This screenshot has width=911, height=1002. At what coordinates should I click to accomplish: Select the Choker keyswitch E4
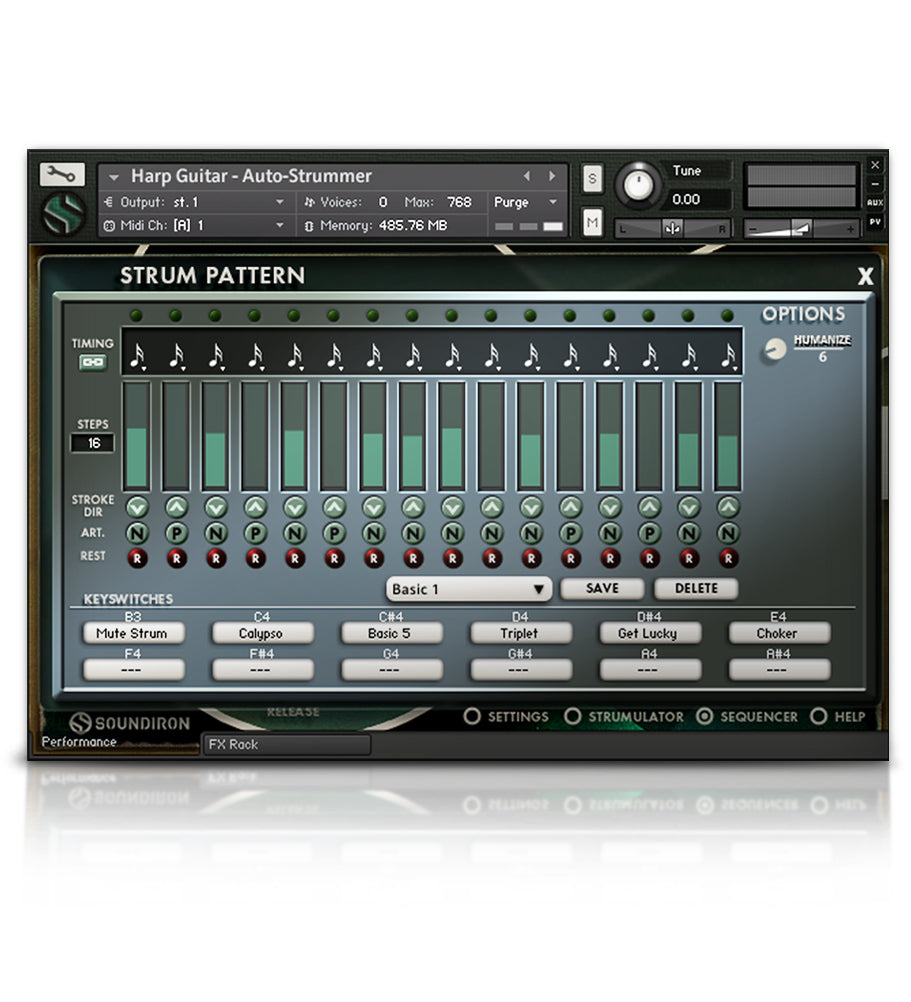tap(779, 633)
